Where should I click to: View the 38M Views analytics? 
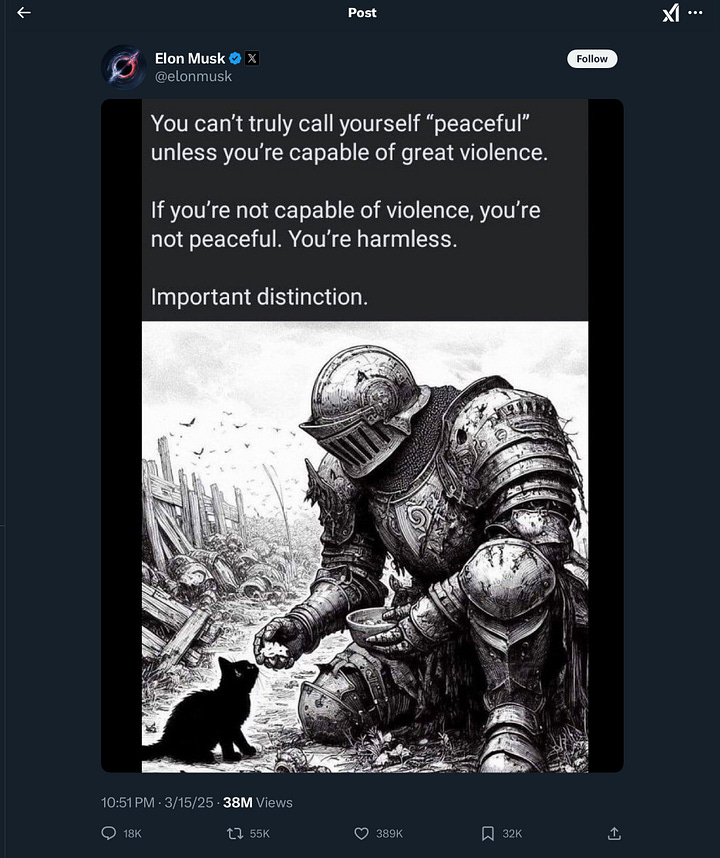(x=257, y=803)
